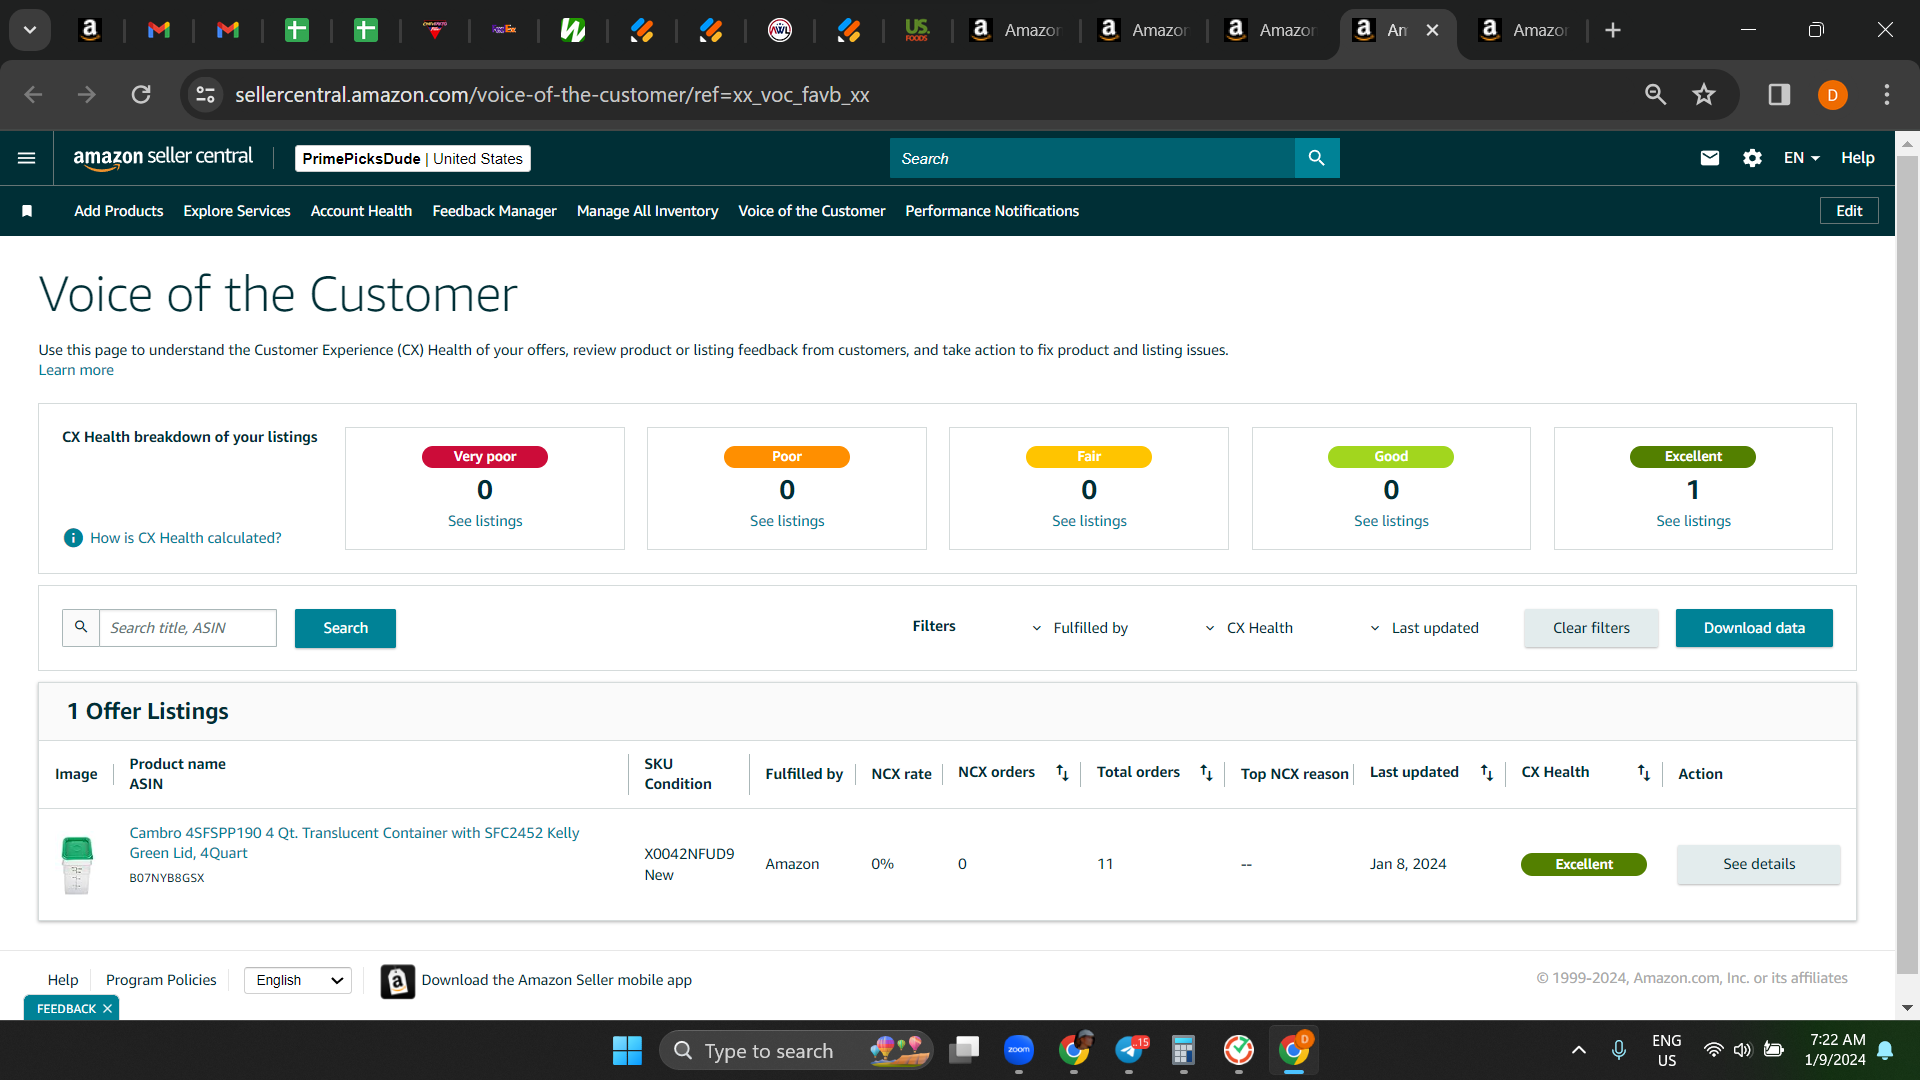Expand the Last updated filter
Screen dimensions: 1920x1080
coord(1424,628)
